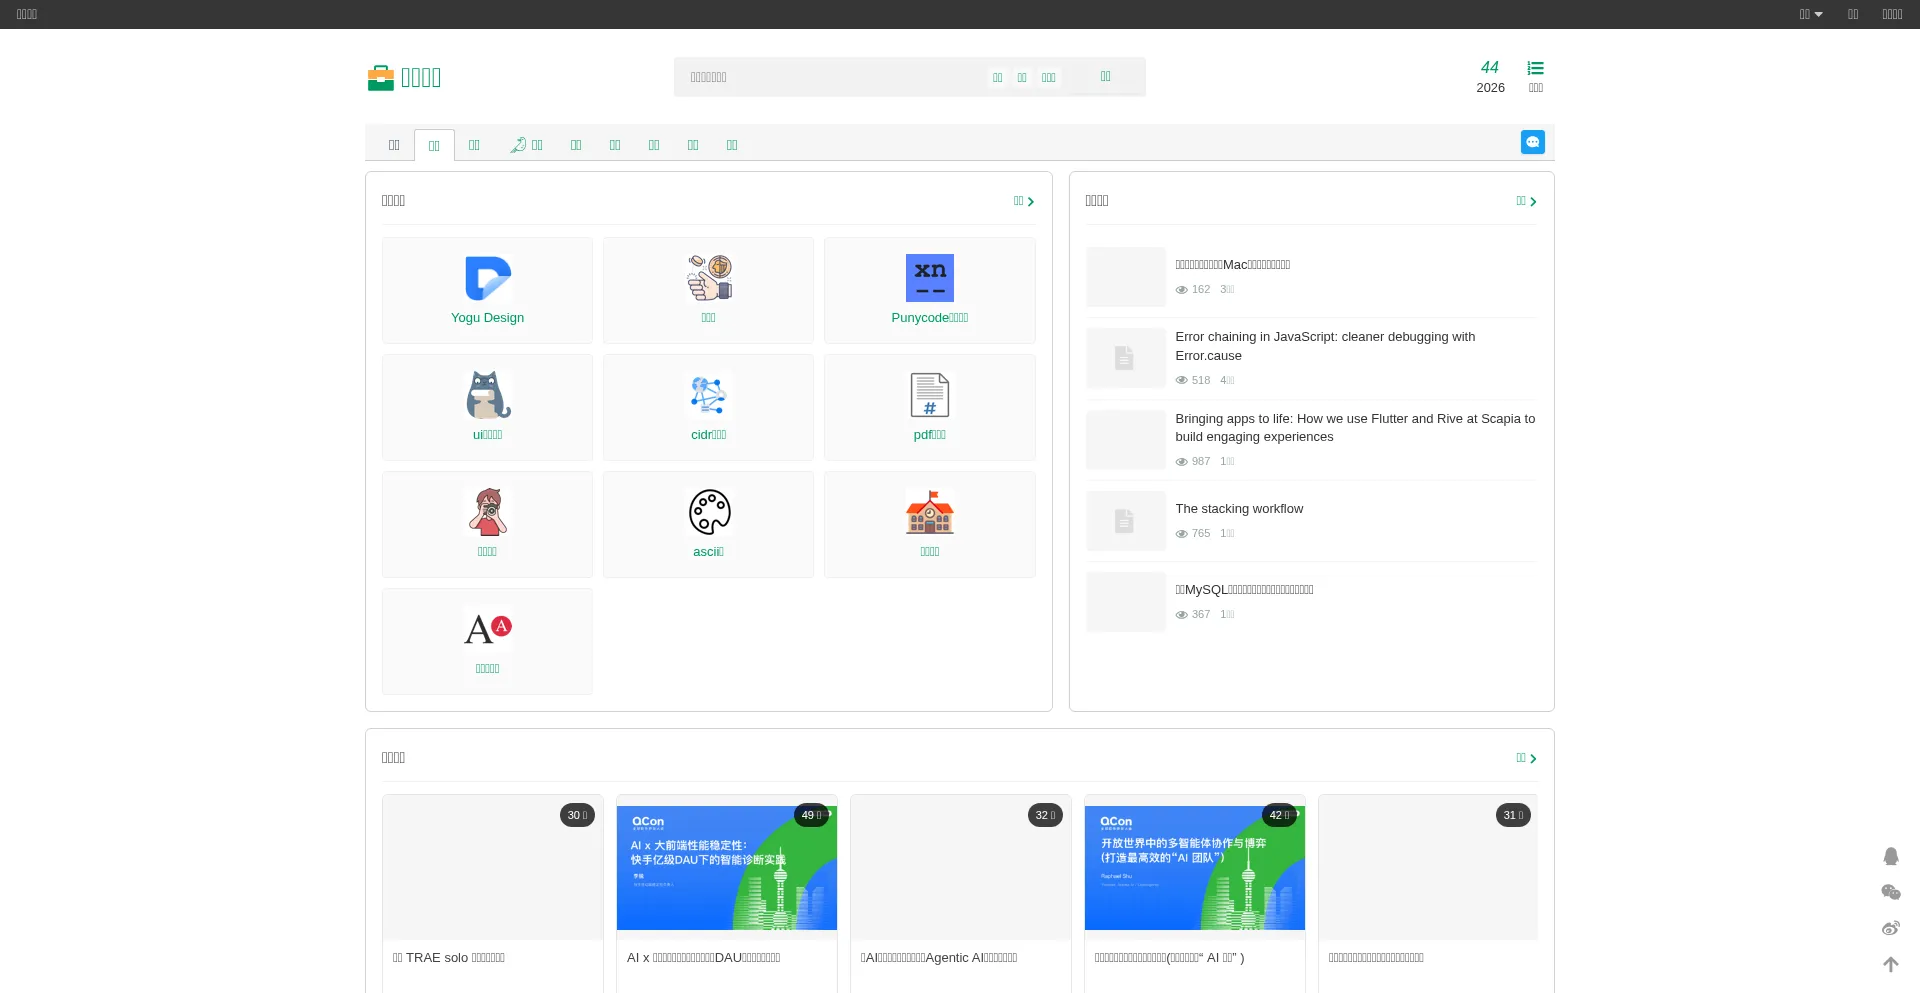Click the Punycode 'xn--' tool icon
Screen dimensions: 1920x993
tap(929, 278)
